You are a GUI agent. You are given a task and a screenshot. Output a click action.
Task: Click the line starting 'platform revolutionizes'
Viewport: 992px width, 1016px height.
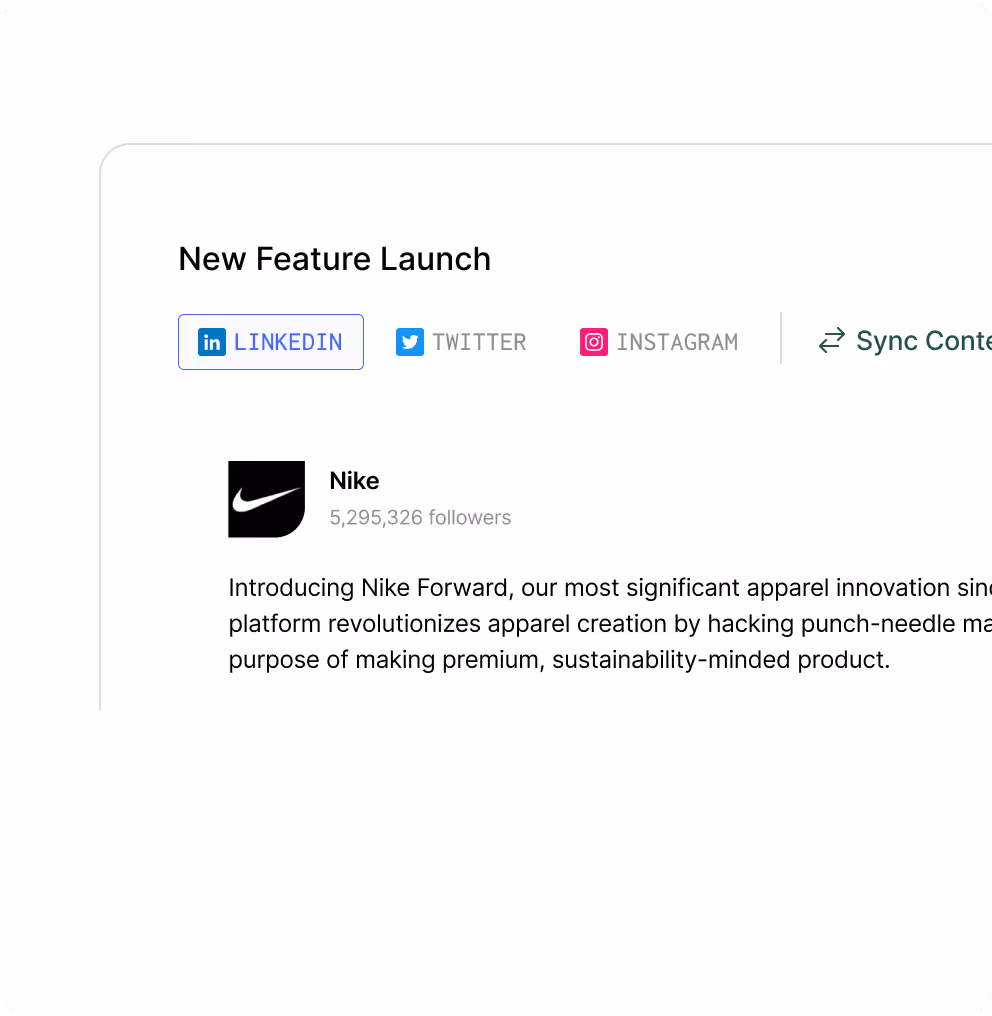click(610, 624)
